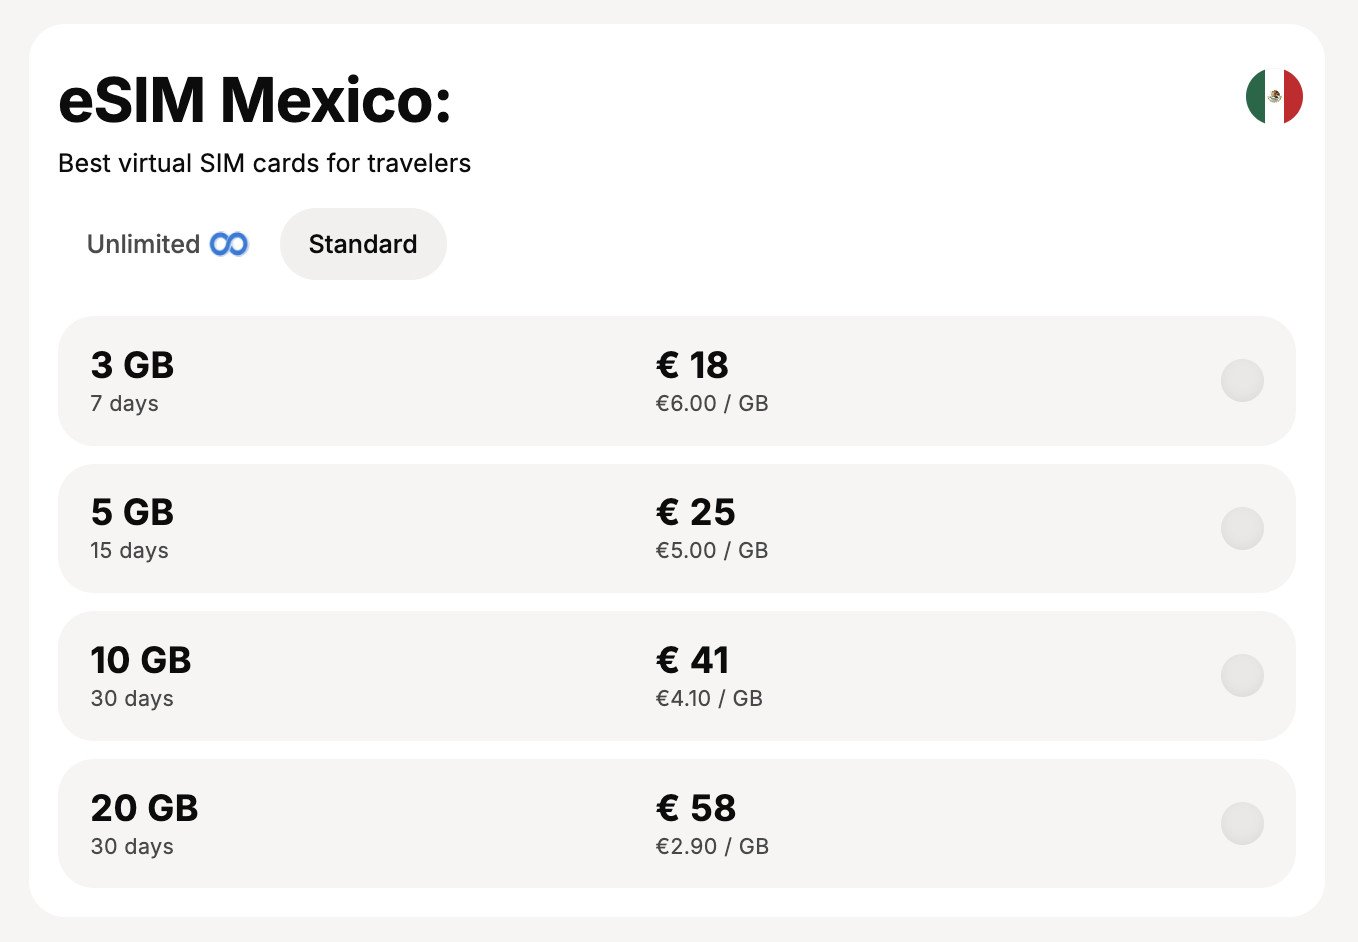Click the "5 GB" plan title
Screen dimensions: 1358x942
tap(132, 512)
